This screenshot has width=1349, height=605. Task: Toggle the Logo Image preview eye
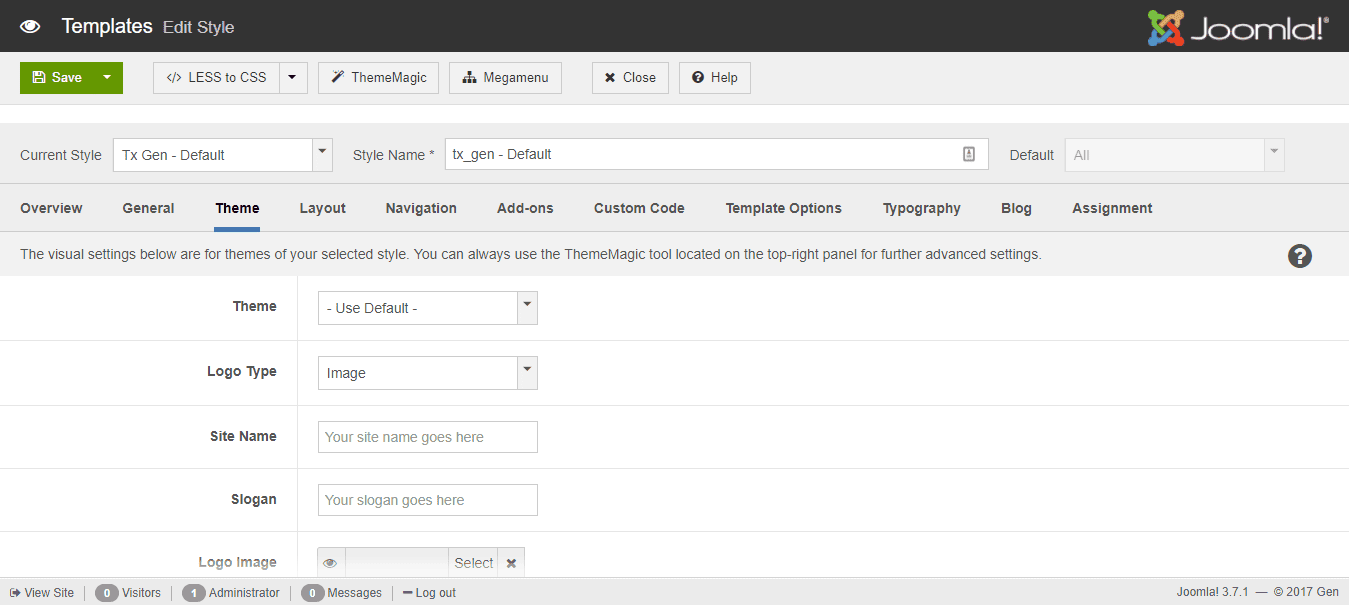(330, 562)
